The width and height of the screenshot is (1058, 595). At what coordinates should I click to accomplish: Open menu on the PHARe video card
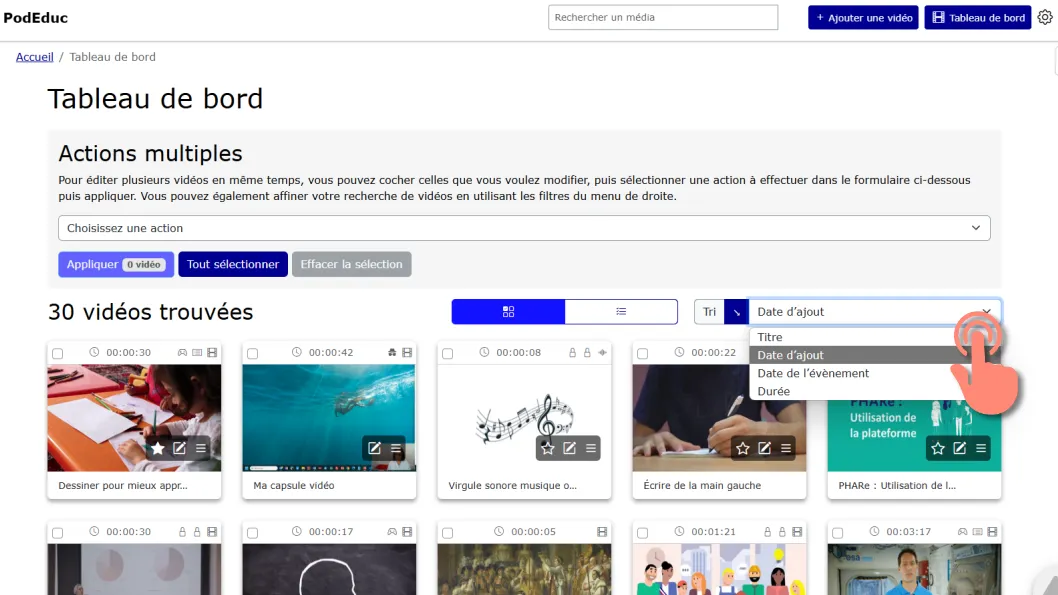(980, 448)
